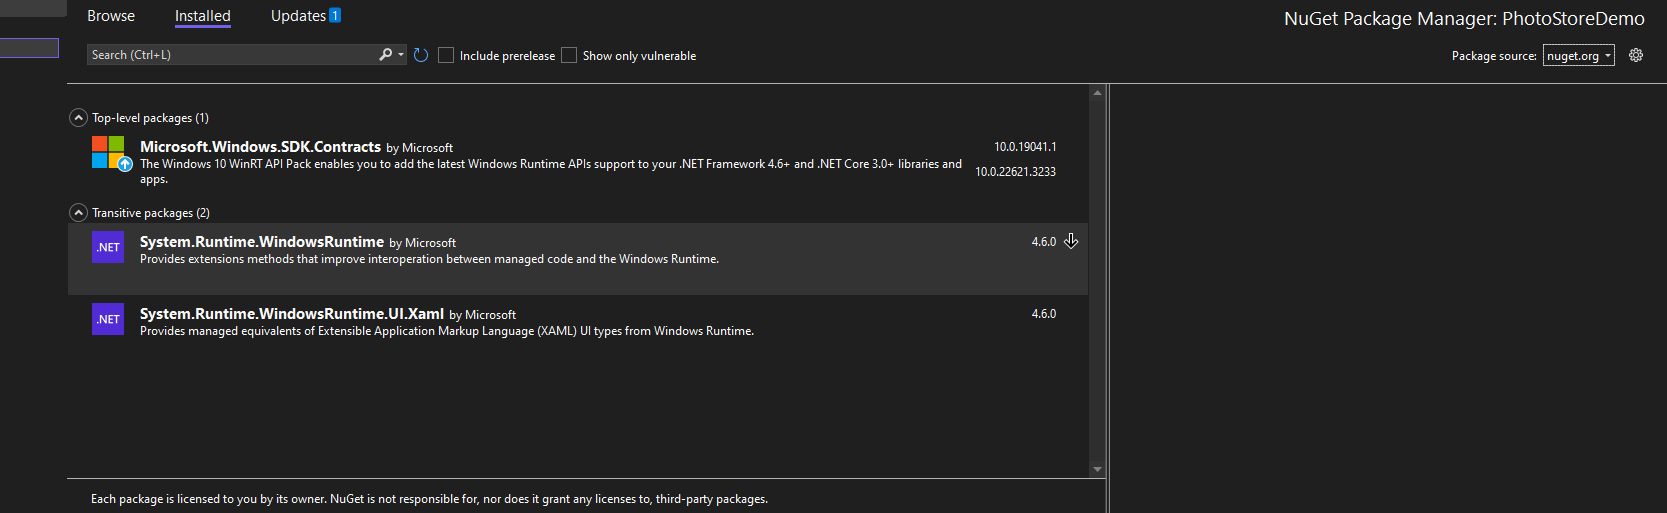This screenshot has height=513, width=1667.
Task: Click the WindowsRuntime.UI.Xaml description text
Action: pyautogui.click(x=447, y=331)
